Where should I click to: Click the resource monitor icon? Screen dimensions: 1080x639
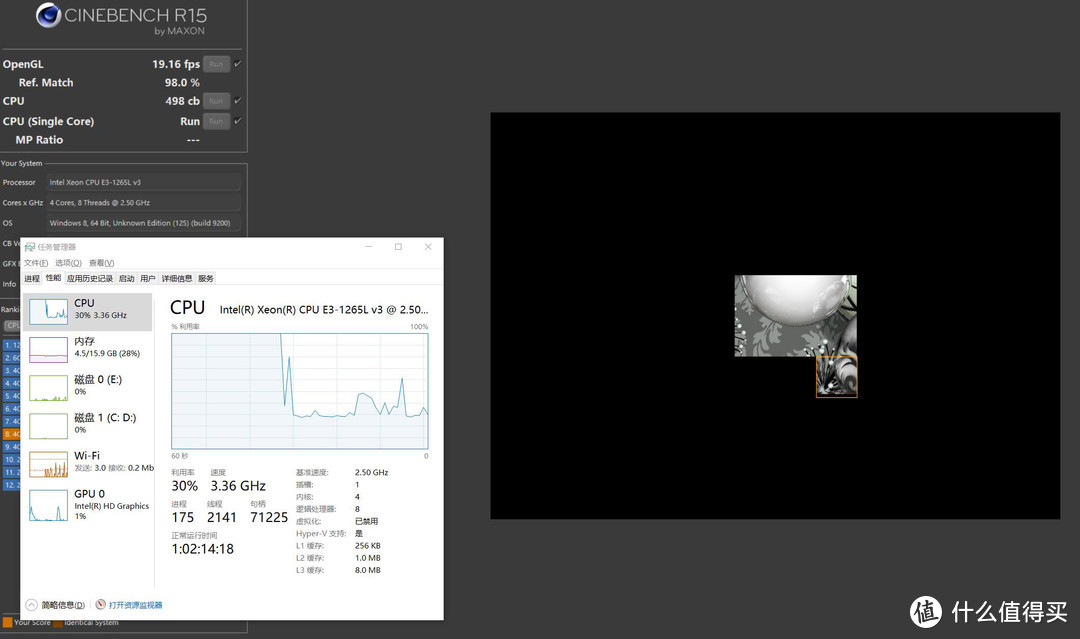pos(100,605)
